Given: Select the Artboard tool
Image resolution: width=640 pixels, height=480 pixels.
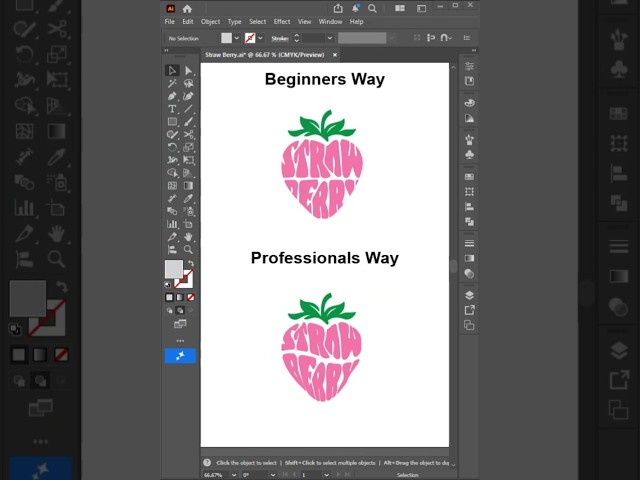Looking at the screenshot, I should point(188,224).
